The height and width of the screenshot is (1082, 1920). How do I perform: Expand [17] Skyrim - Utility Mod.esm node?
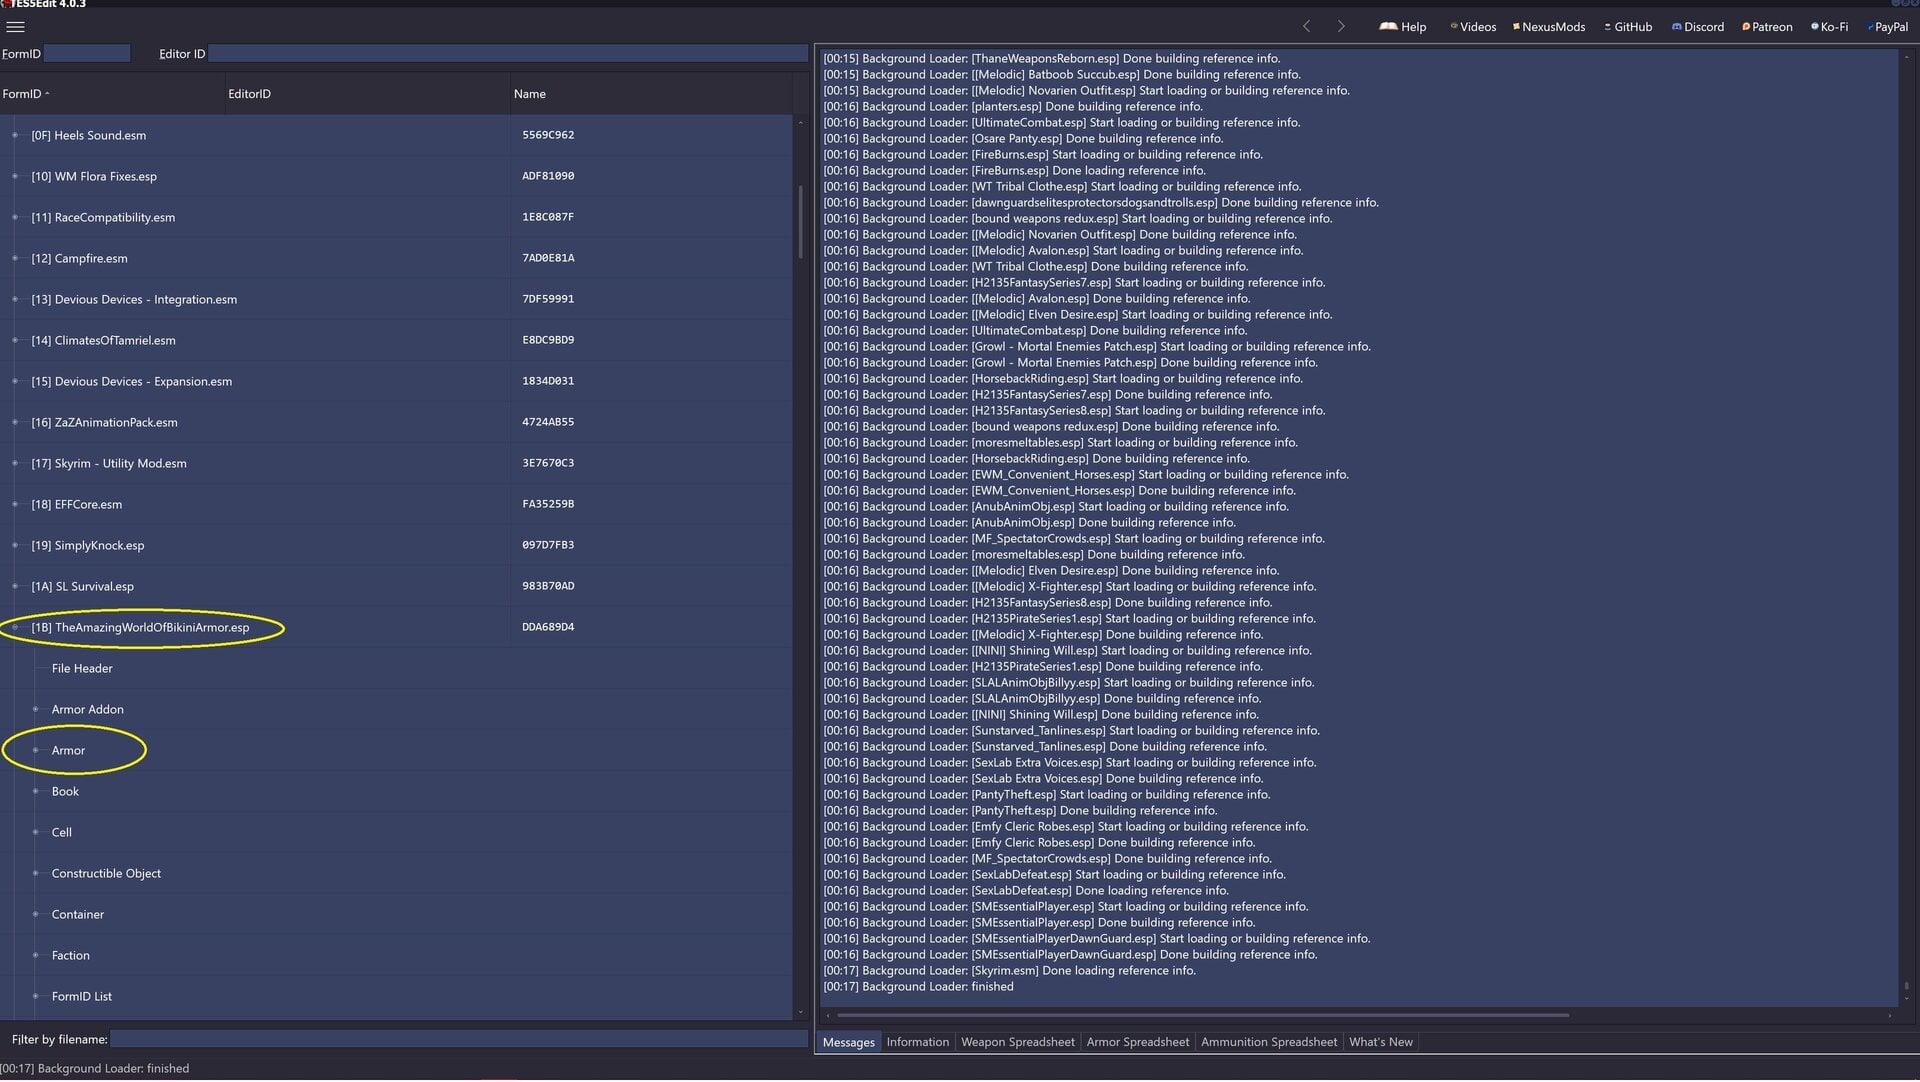click(x=15, y=463)
